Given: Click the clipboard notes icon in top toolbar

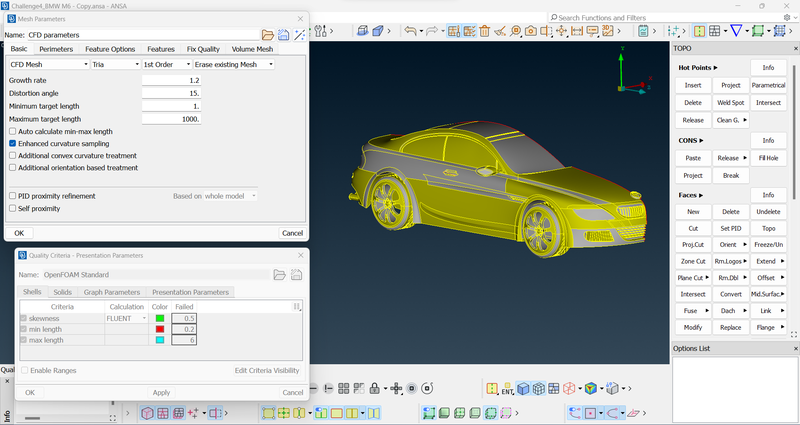Looking at the screenshot, I should (x=643, y=31).
